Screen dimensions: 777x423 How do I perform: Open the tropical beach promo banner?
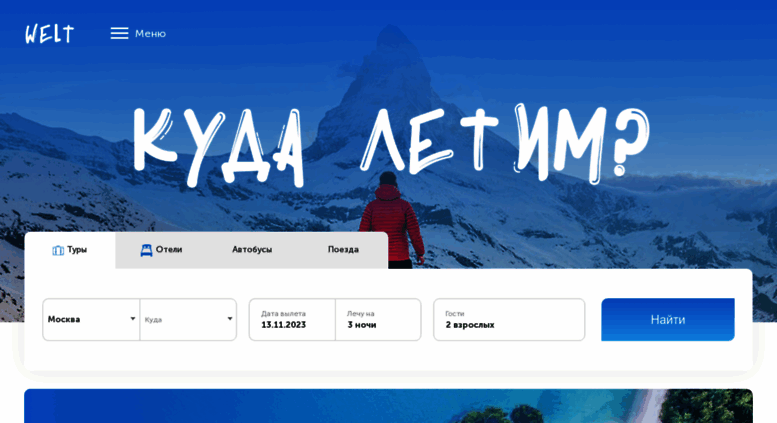(x=388, y=406)
